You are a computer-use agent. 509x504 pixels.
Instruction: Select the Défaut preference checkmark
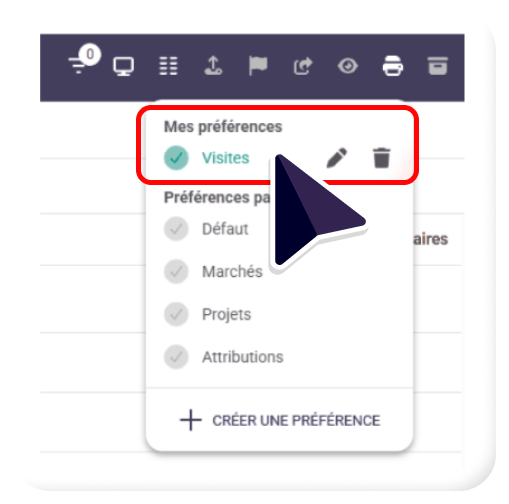(176, 229)
